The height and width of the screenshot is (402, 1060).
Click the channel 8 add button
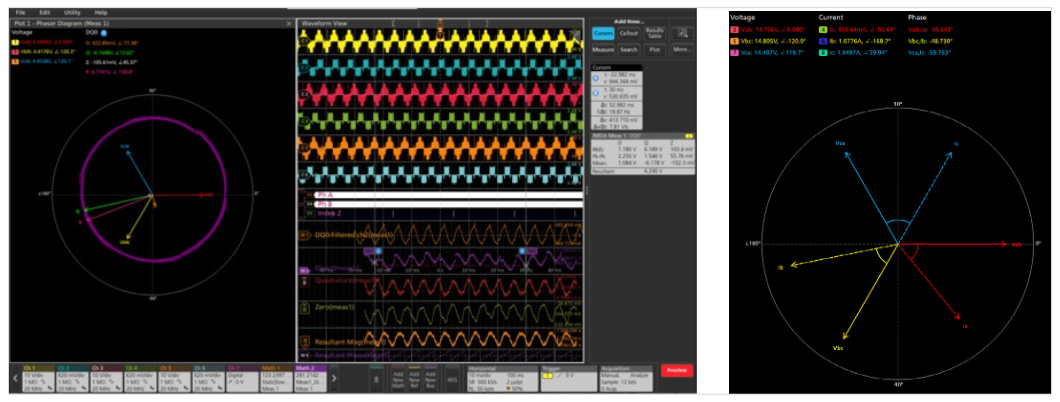[377, 378]
